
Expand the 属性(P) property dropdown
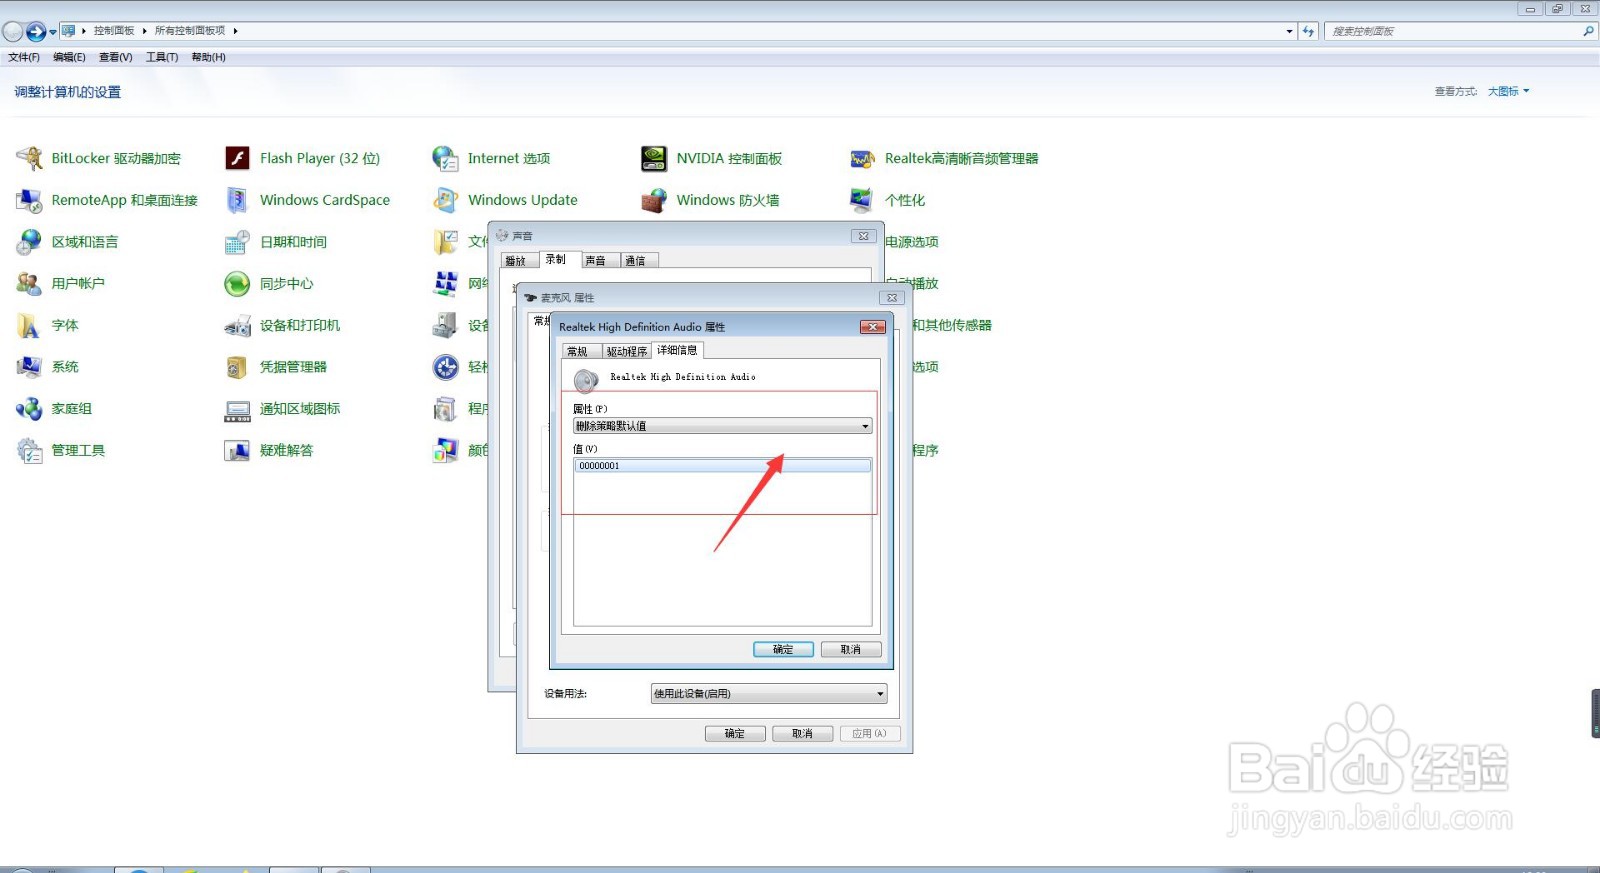click(x=865, y=426)
